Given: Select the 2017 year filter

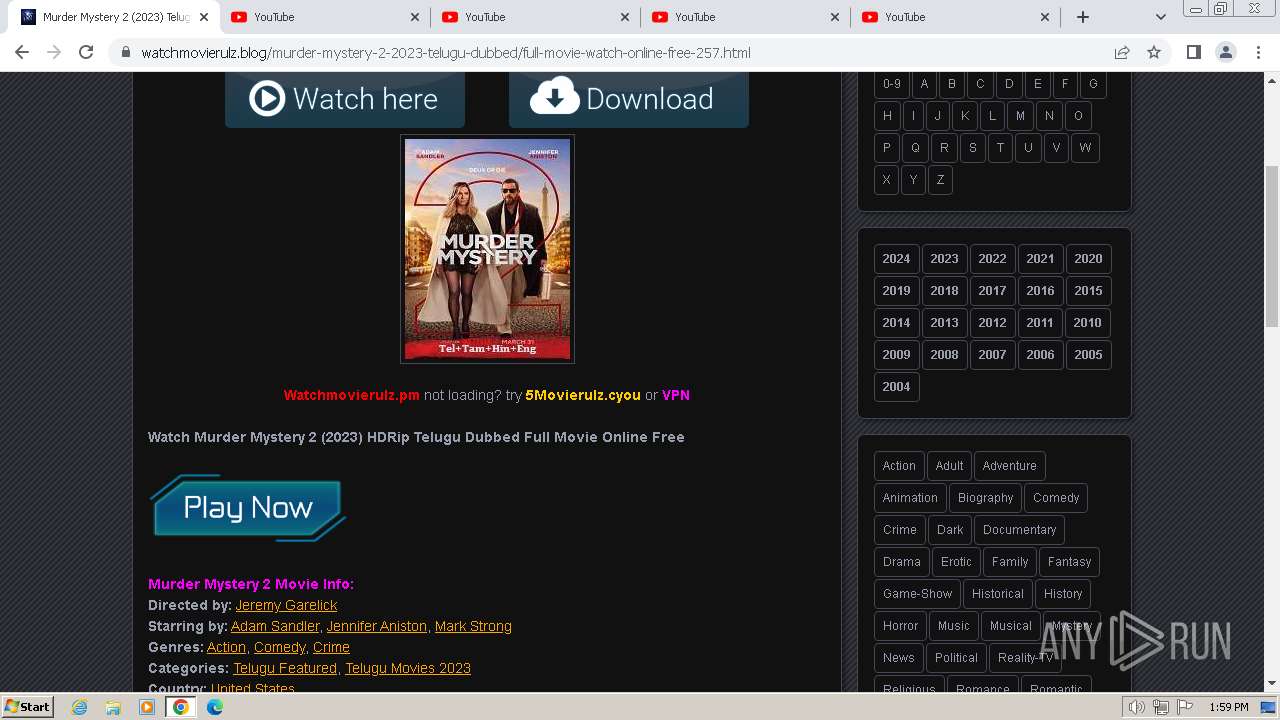Looking at the screenshot, I should (992, 291).
